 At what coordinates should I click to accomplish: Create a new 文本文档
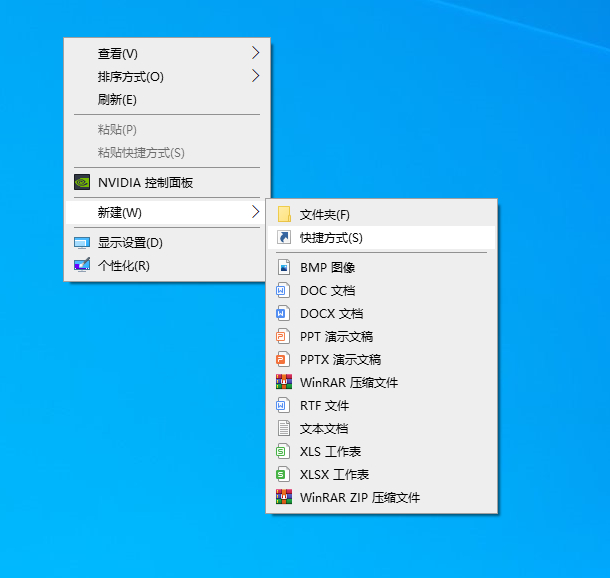click(381, 428)
